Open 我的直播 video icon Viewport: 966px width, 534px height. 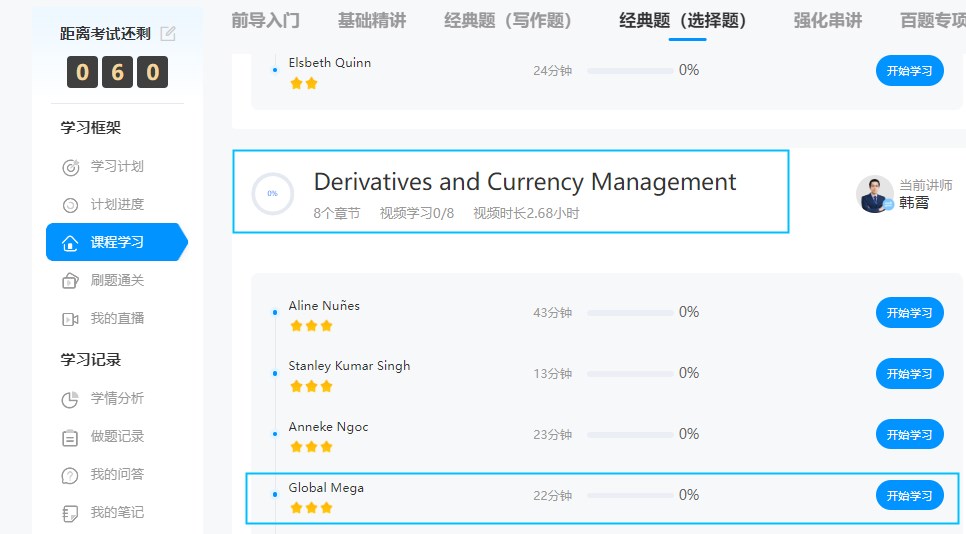pyautogui.click(x=70, y=319)
